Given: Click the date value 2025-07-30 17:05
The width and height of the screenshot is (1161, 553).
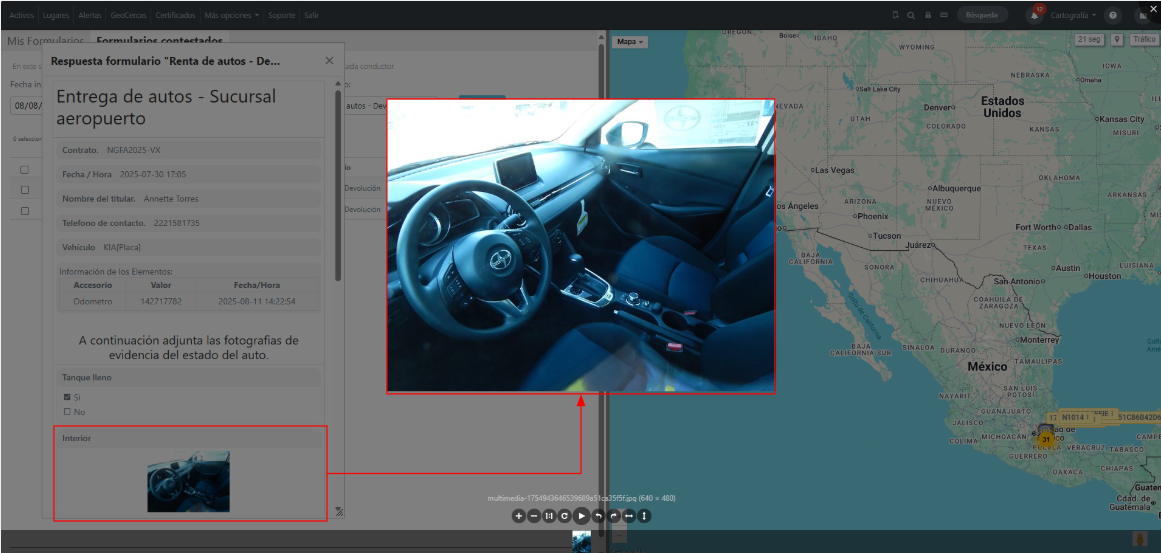Looking at the screenshot, I should tap(153, 175).
